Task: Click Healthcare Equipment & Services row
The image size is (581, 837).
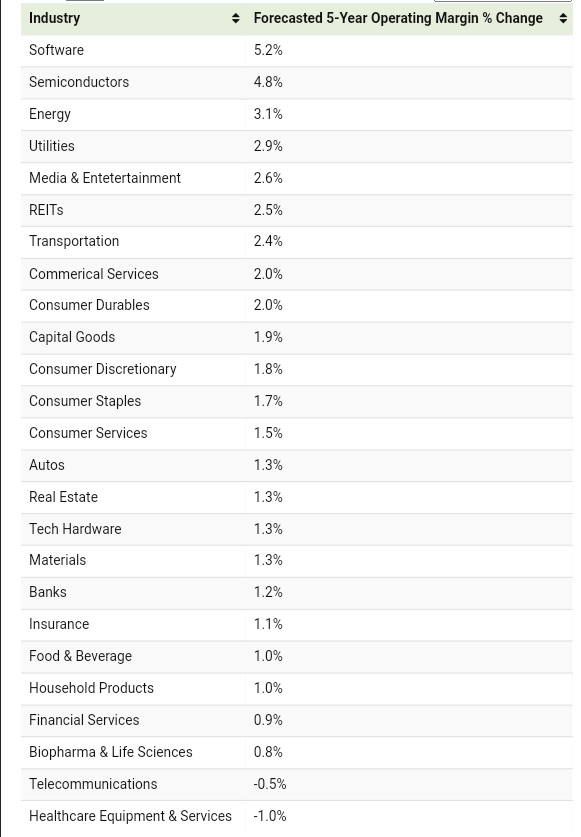Action: point(297,816)
